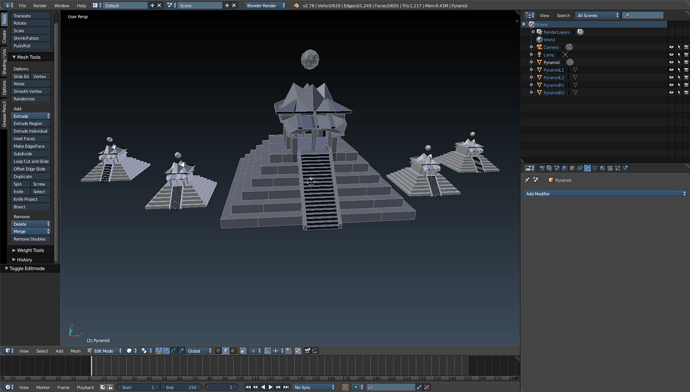690x392 pixels.
Task: Toggle visibility eye for Lamp
Action: pyautogui.click(x=671, y=55)
